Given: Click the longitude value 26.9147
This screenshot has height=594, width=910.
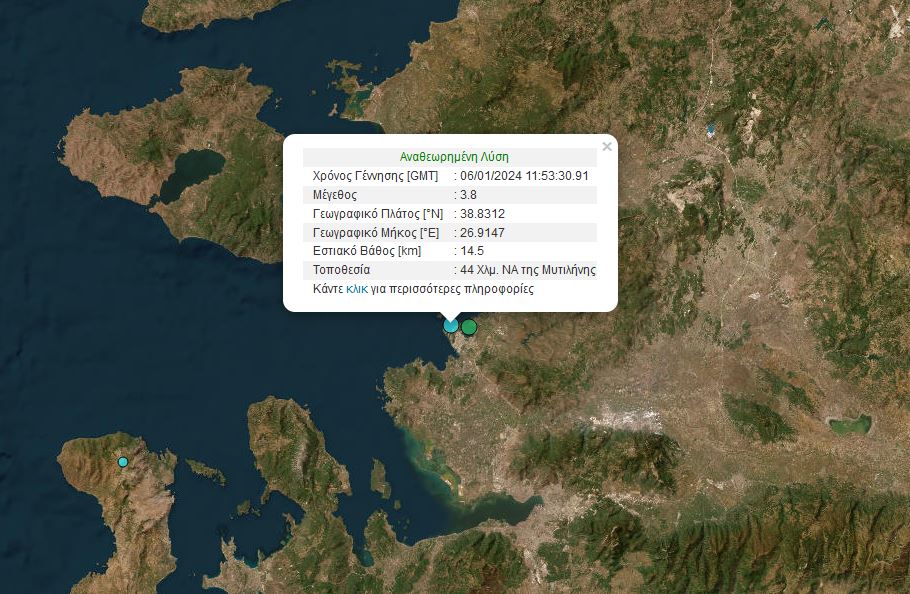Looking at the screenshot, I should point(482,232).
